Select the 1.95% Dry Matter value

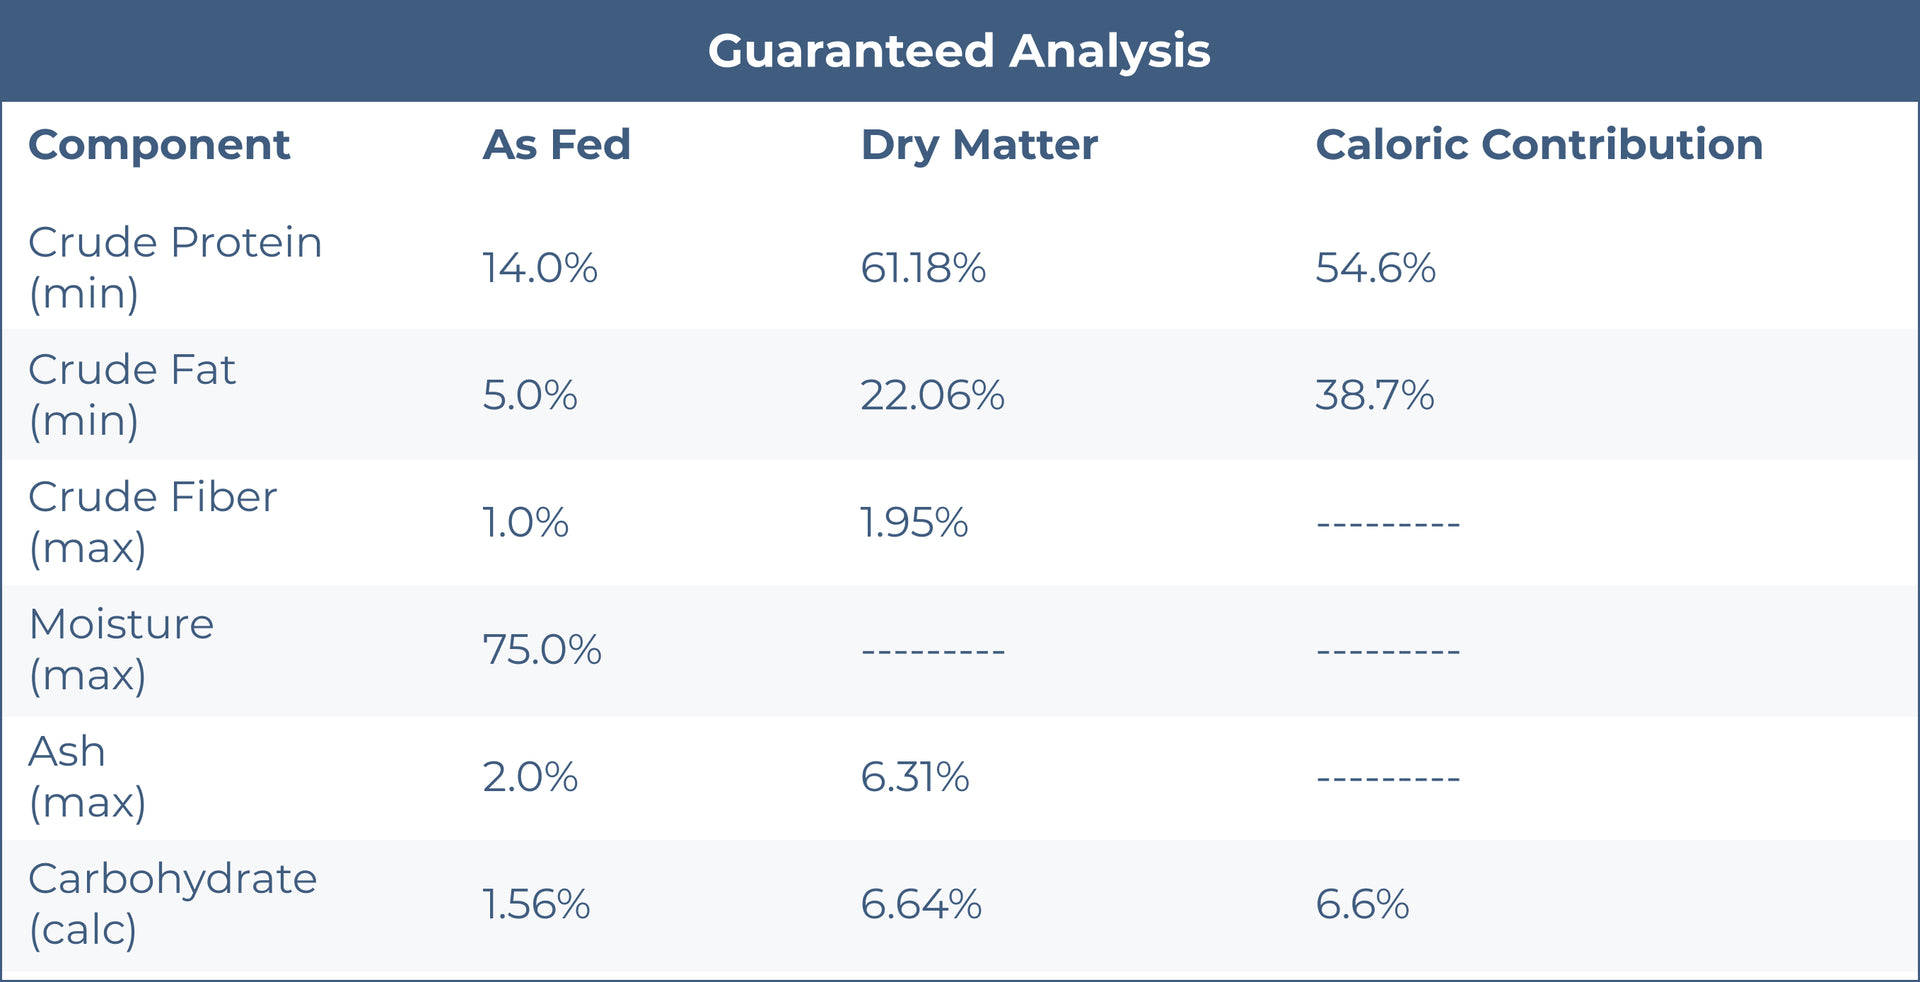[x=914, y=522]
